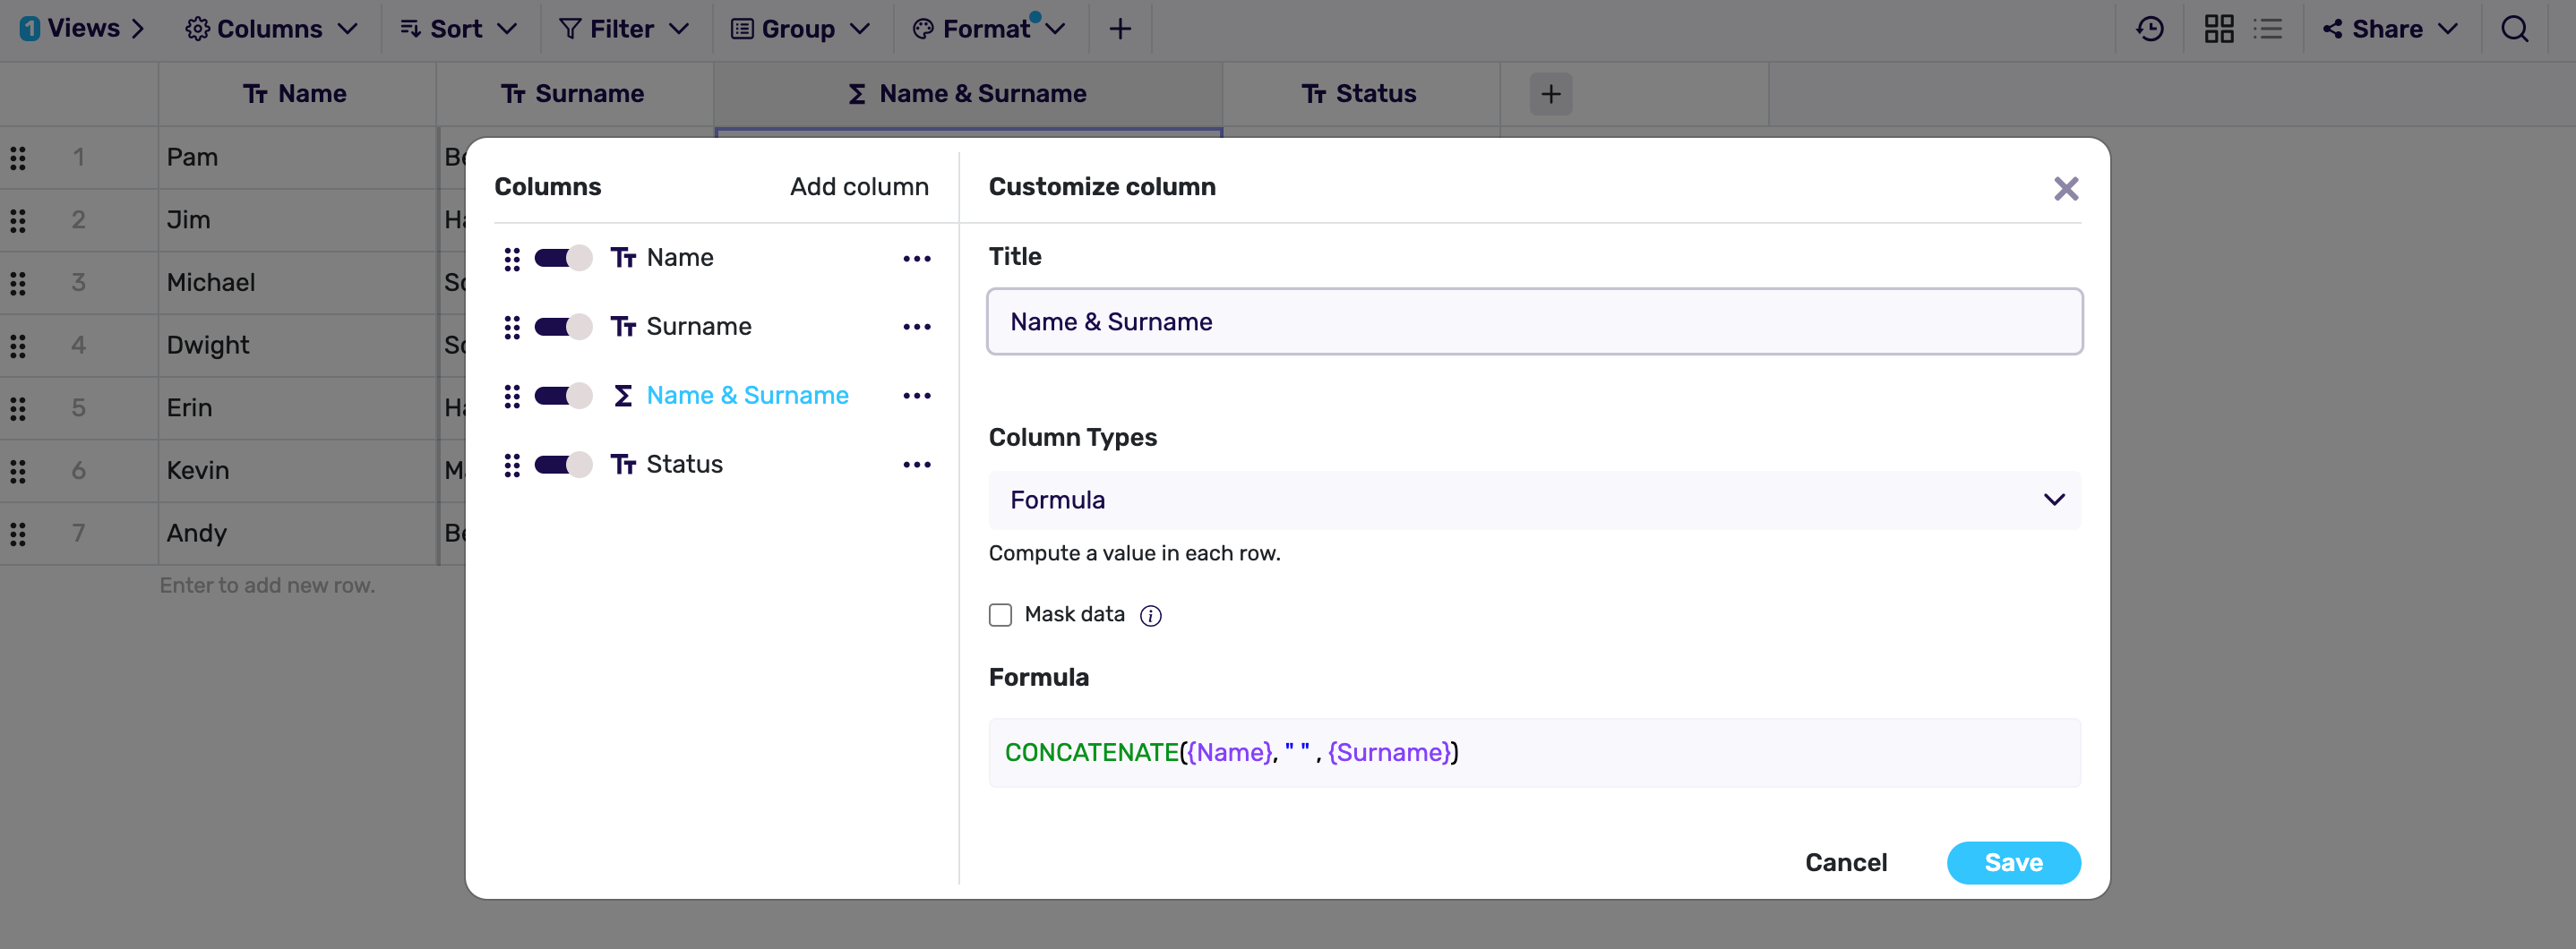Toggle visibility of Name & Surname column
This screenshot has height=949, width=2576.
563,396
